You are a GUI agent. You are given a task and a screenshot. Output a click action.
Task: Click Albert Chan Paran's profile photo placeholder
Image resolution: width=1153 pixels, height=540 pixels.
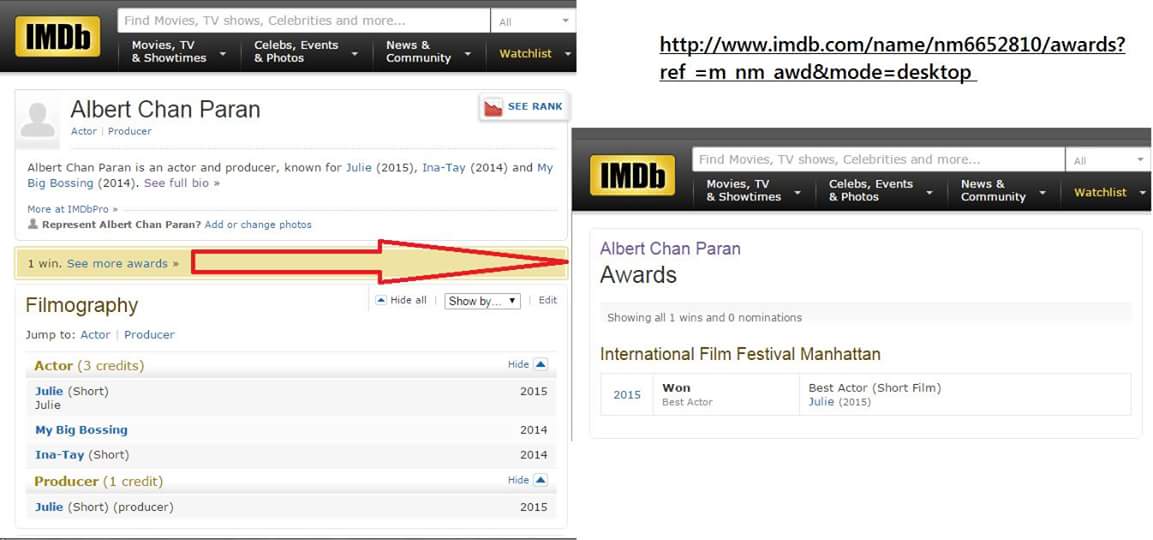pos(38,121)
